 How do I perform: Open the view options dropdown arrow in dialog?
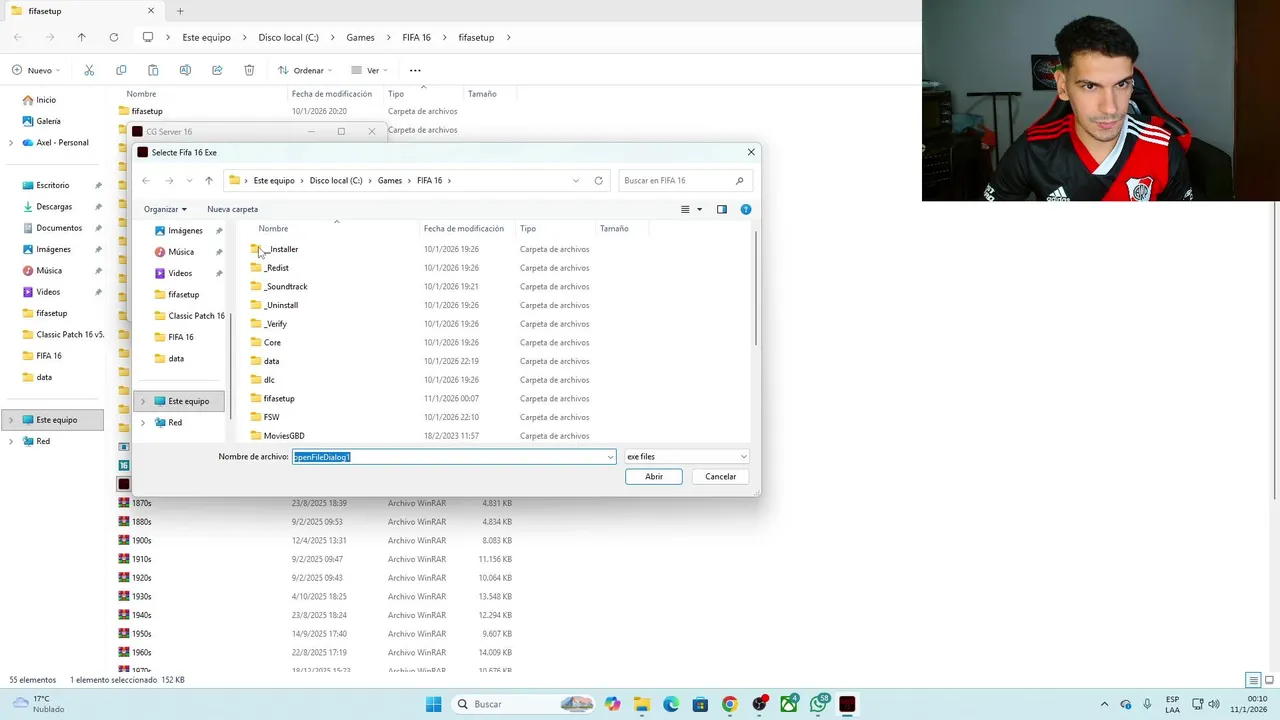coord(699,209)
